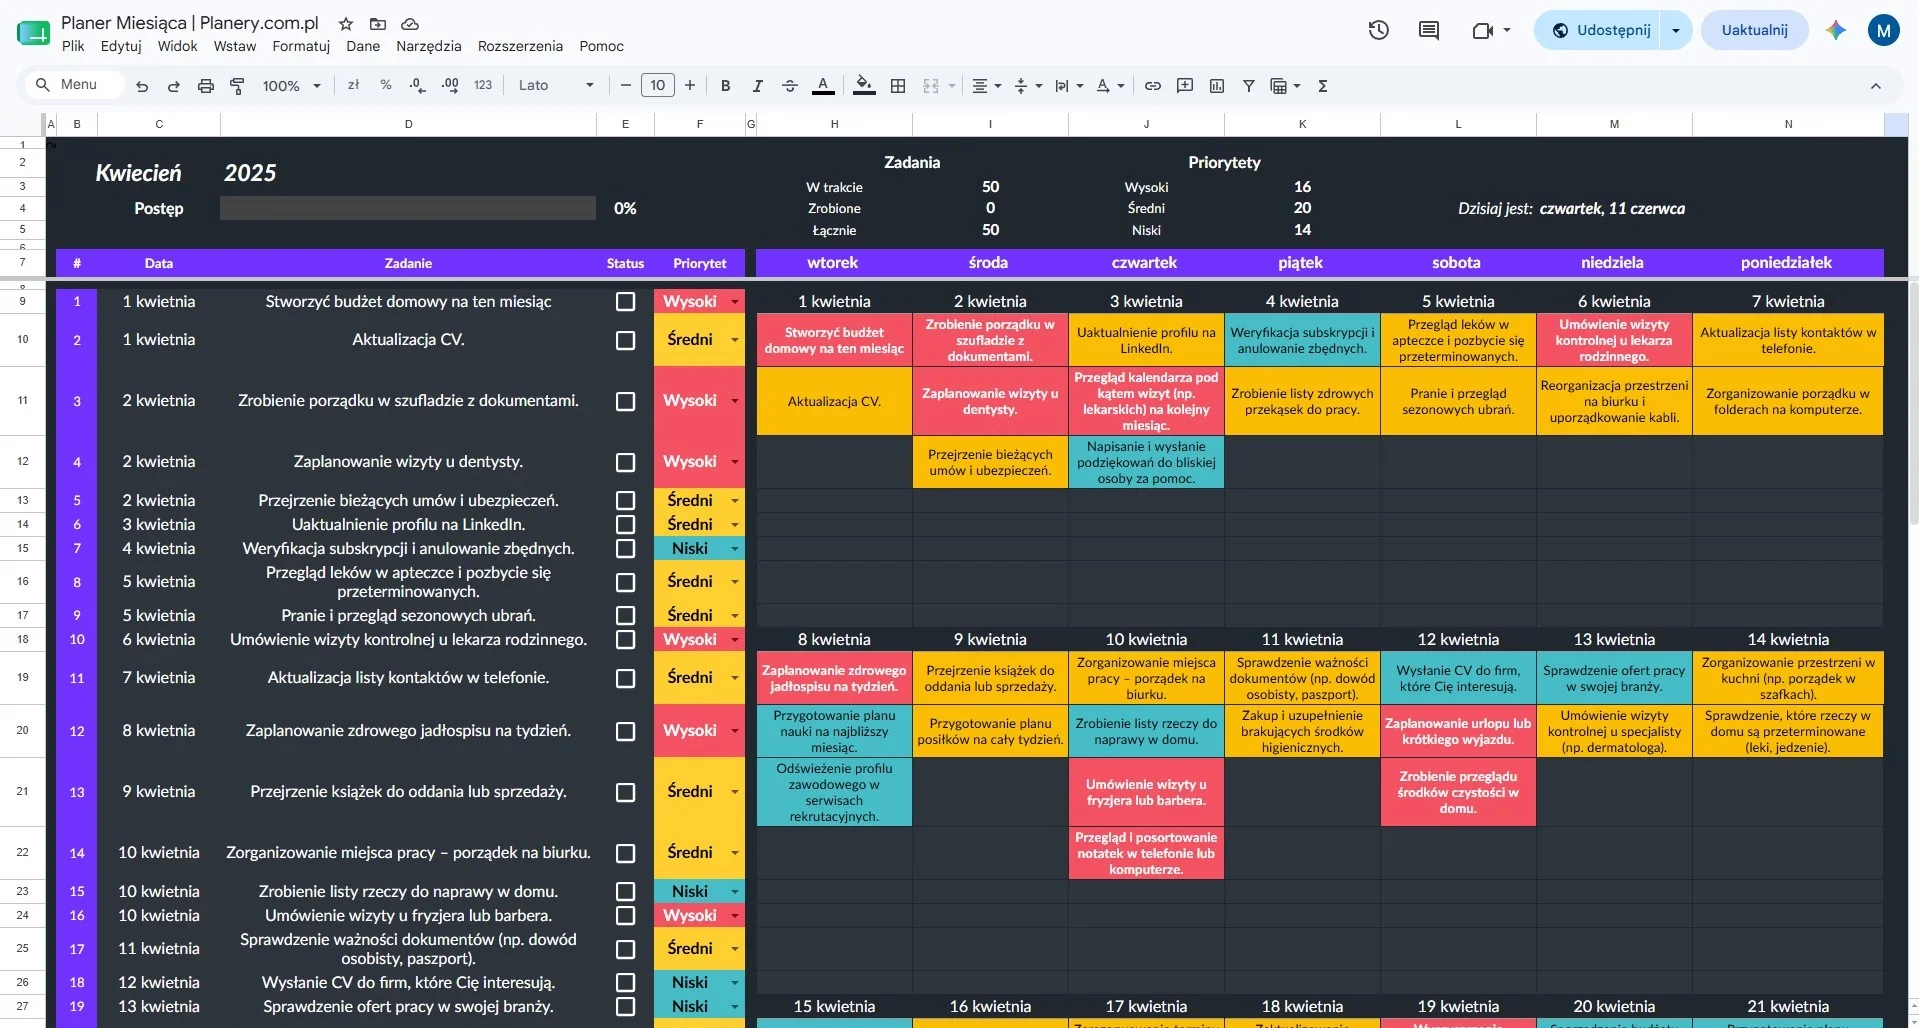
Task: Open the Gemini spark icon
Action: point(1836,30)
